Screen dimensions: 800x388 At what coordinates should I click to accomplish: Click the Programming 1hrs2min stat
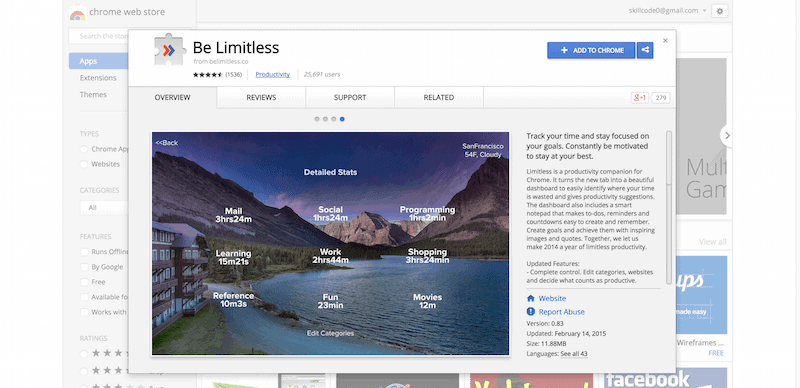click(427, 214)
